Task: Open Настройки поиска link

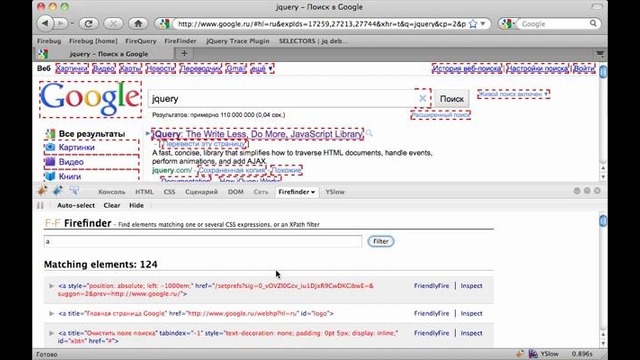Action: click(x=538, y=69)
